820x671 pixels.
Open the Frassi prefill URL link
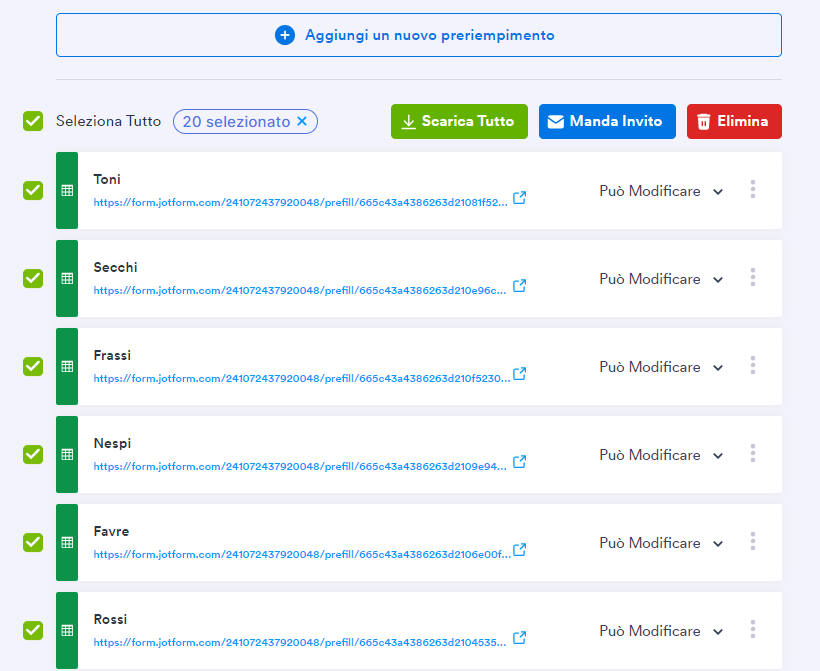point(300,378)
